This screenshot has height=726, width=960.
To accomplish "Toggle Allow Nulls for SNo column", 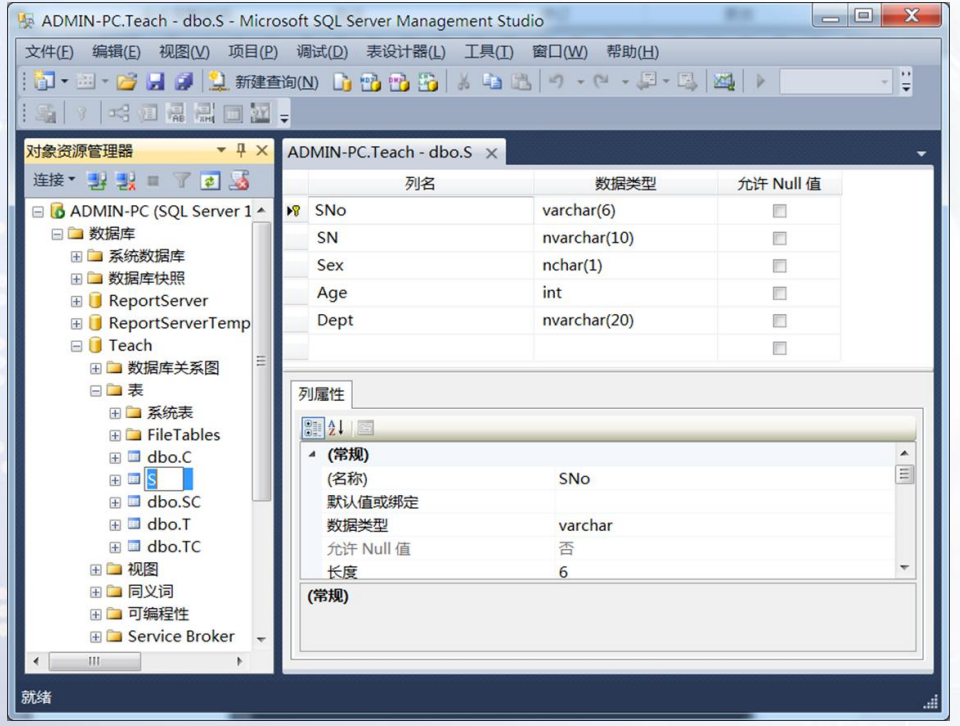I will click(779, 211).
